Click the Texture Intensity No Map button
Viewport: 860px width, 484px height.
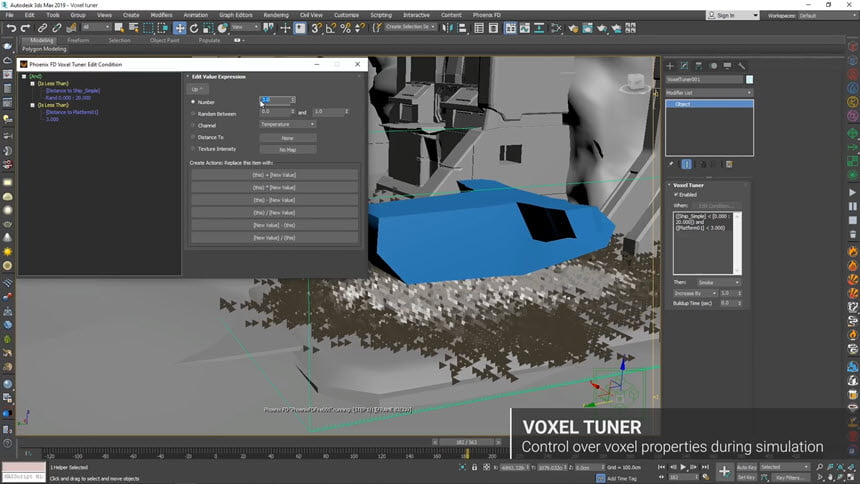(x=287, y=150)
